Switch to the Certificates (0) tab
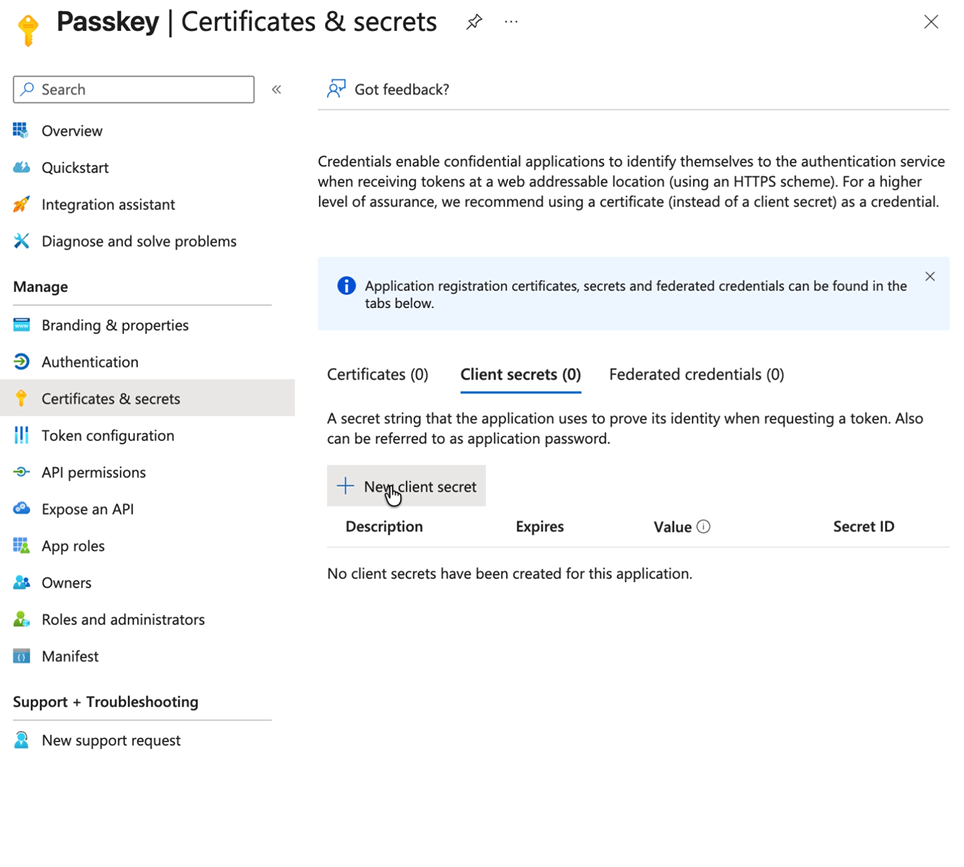 point(377,375)
